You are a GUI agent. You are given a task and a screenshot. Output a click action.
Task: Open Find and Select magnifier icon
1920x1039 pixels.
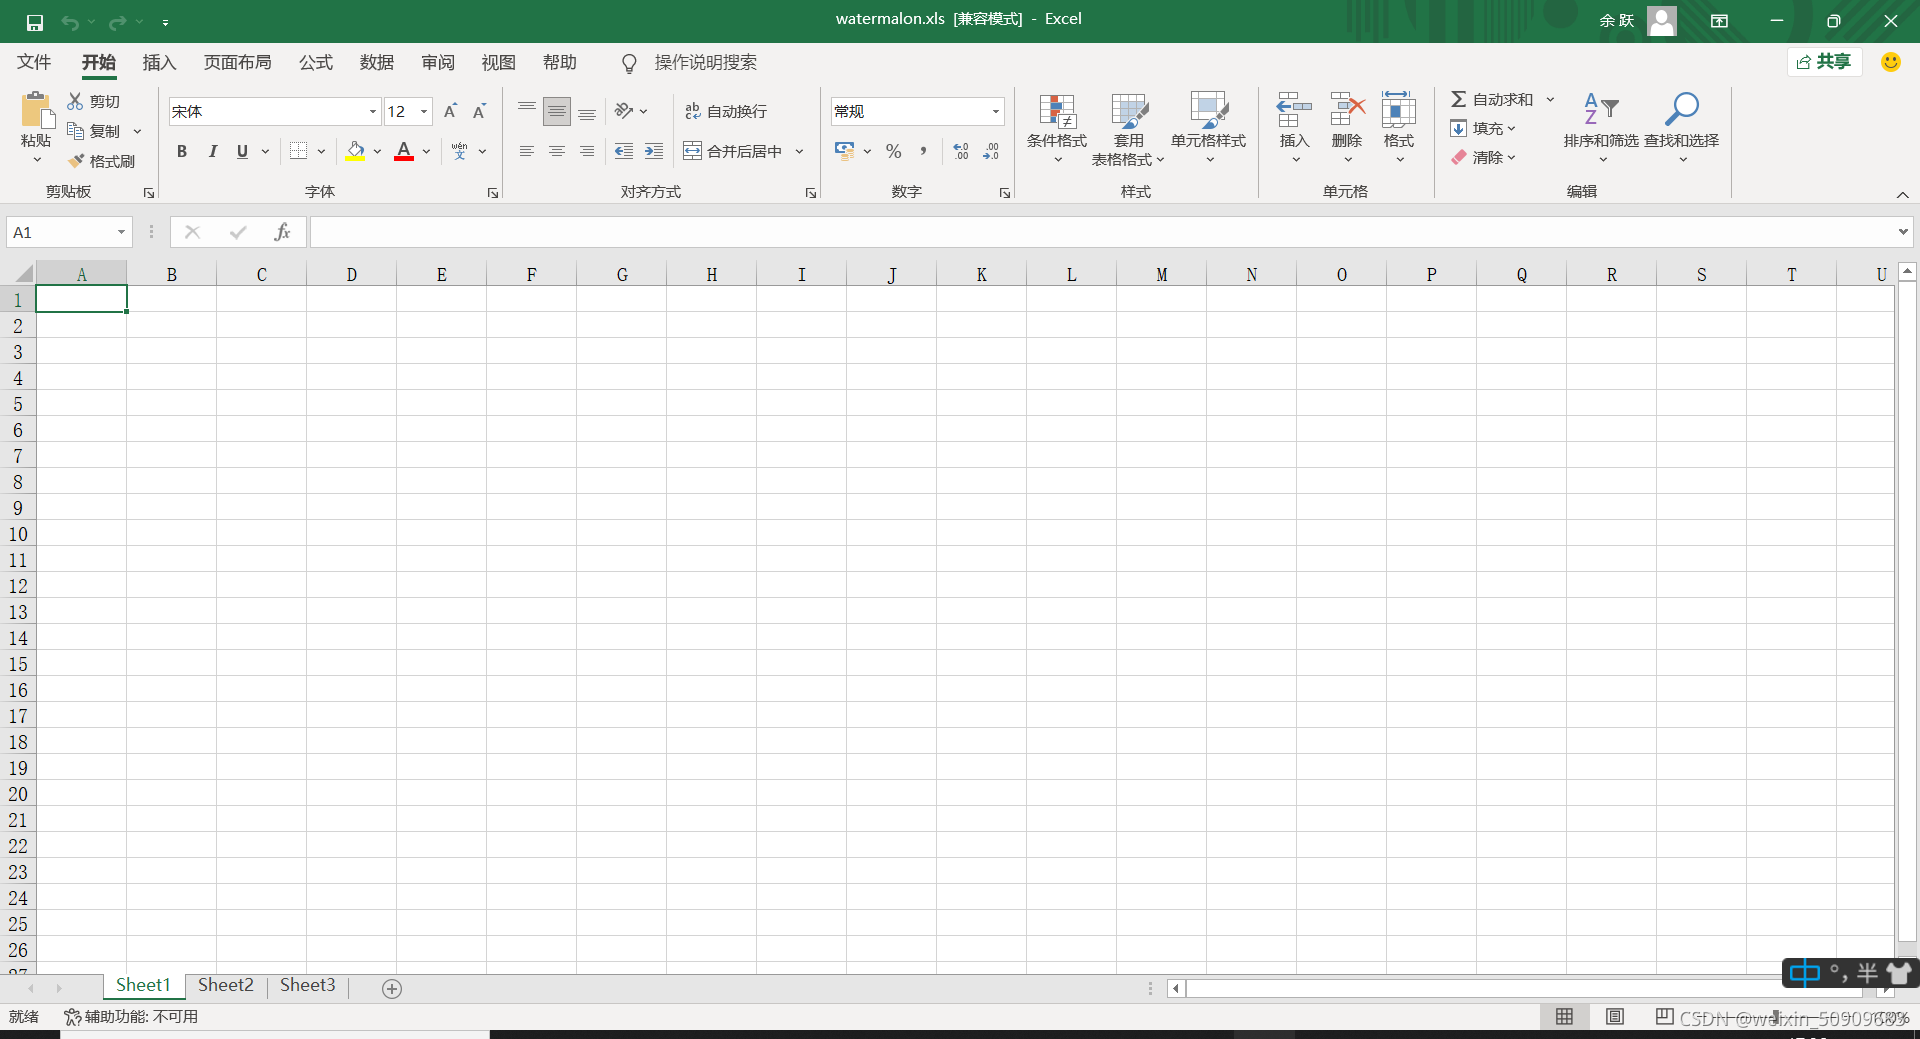click(1682, 109)
